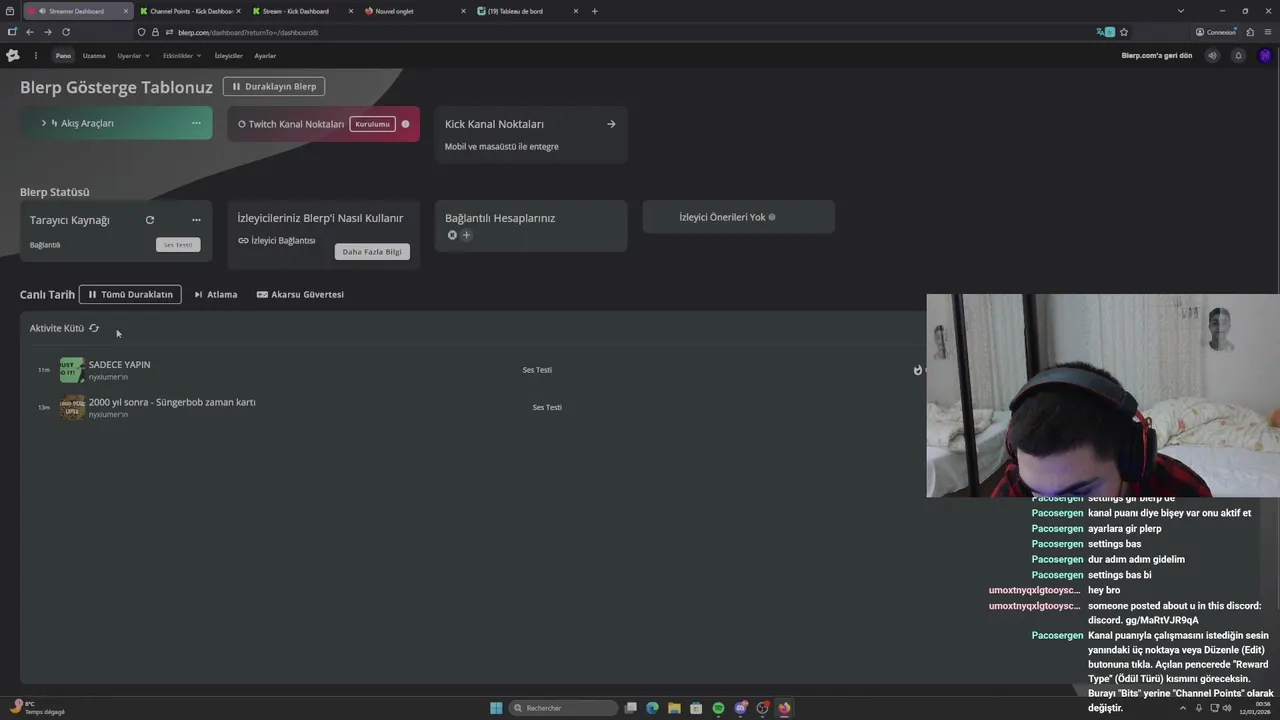Open File Explorer from the taskbar
1280x720 pixels.
[x=674, y=708]
